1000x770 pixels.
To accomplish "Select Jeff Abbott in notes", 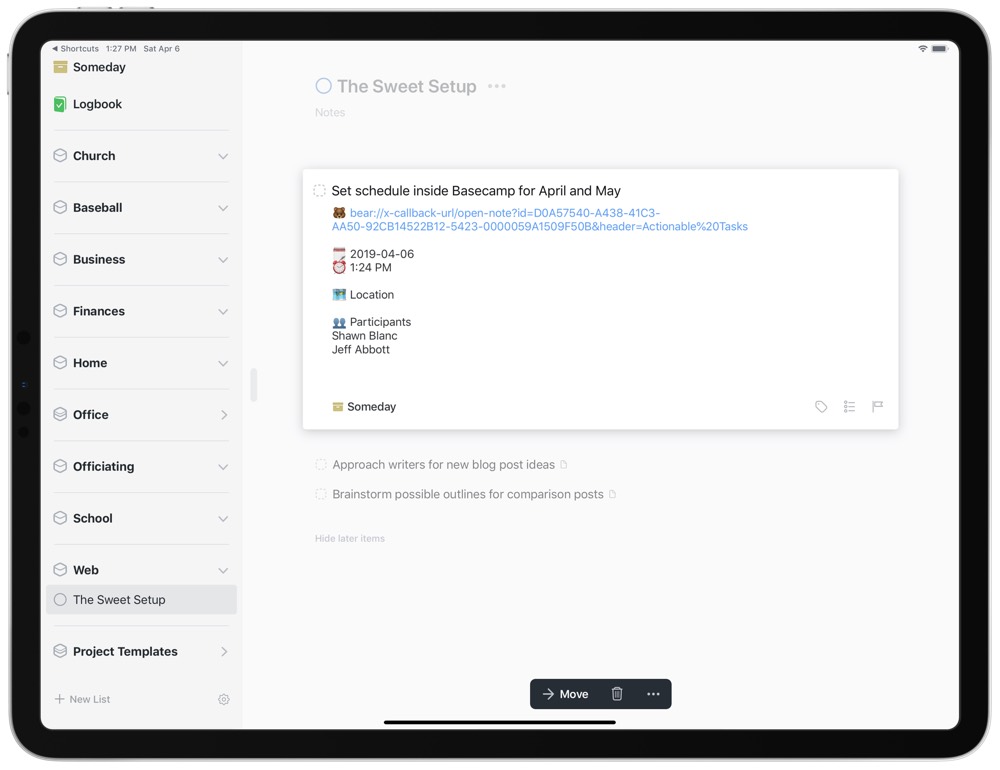I will pos(360,350).
